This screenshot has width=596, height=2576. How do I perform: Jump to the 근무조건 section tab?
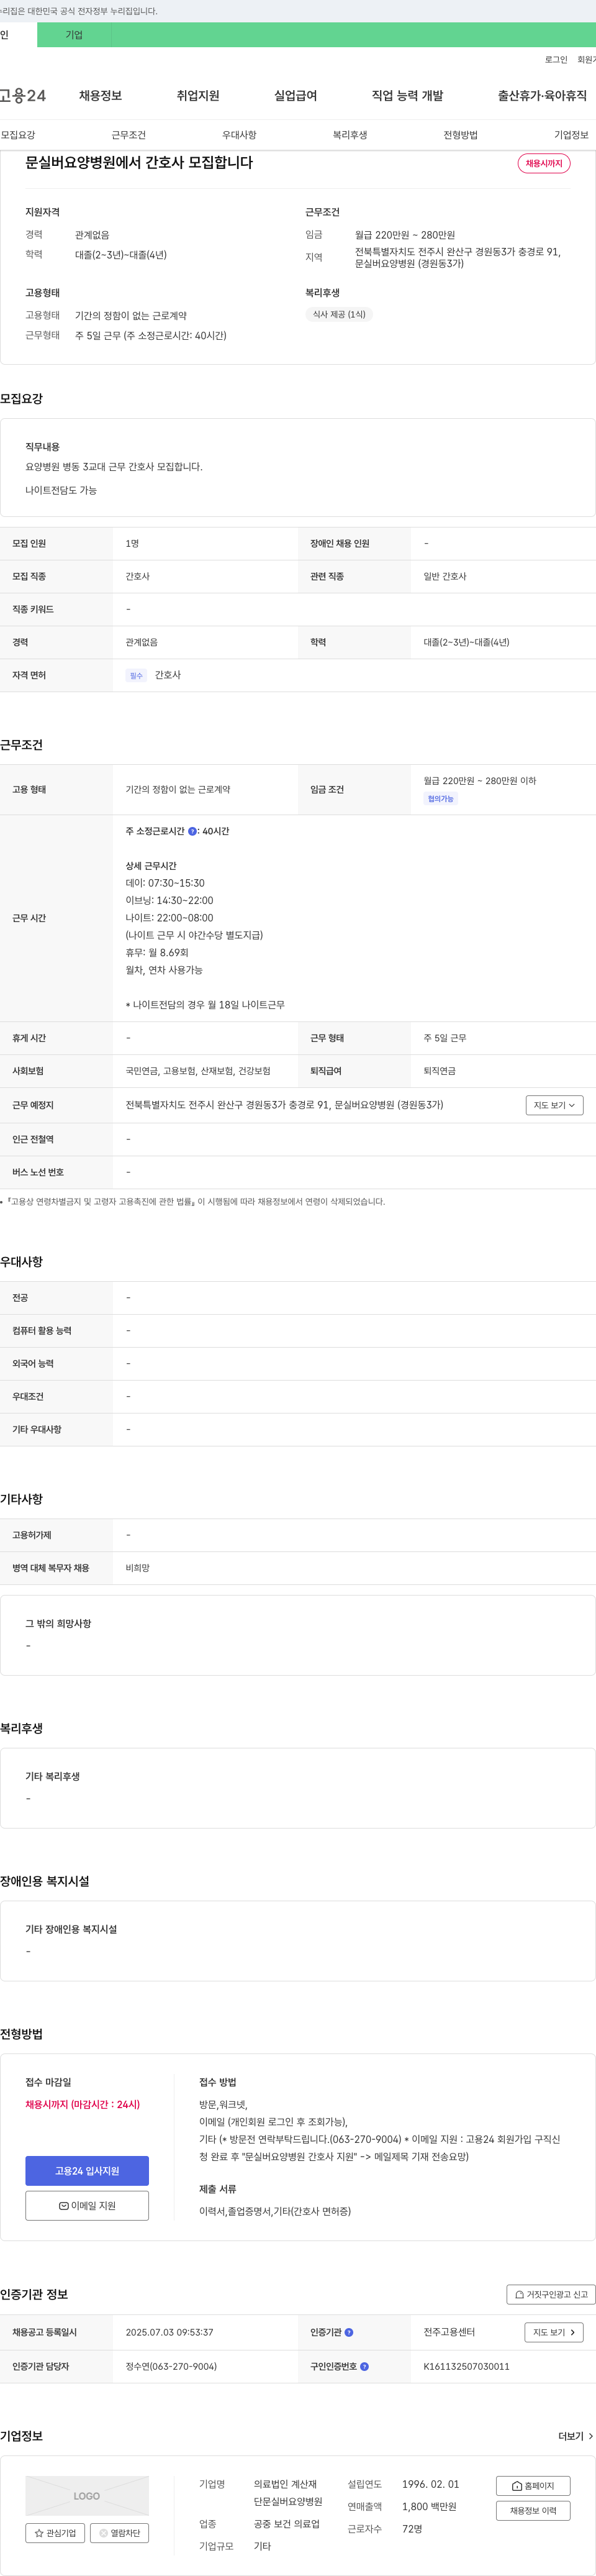[x=128, y=135]
